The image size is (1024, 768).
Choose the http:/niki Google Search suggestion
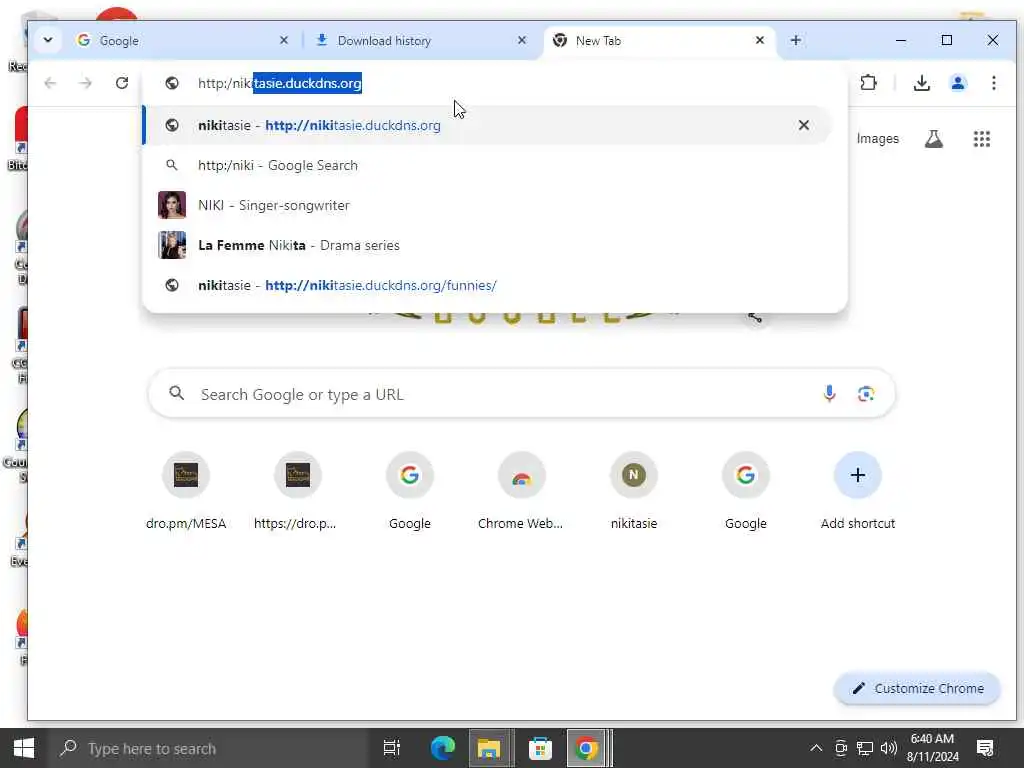(x=487, y=165)
